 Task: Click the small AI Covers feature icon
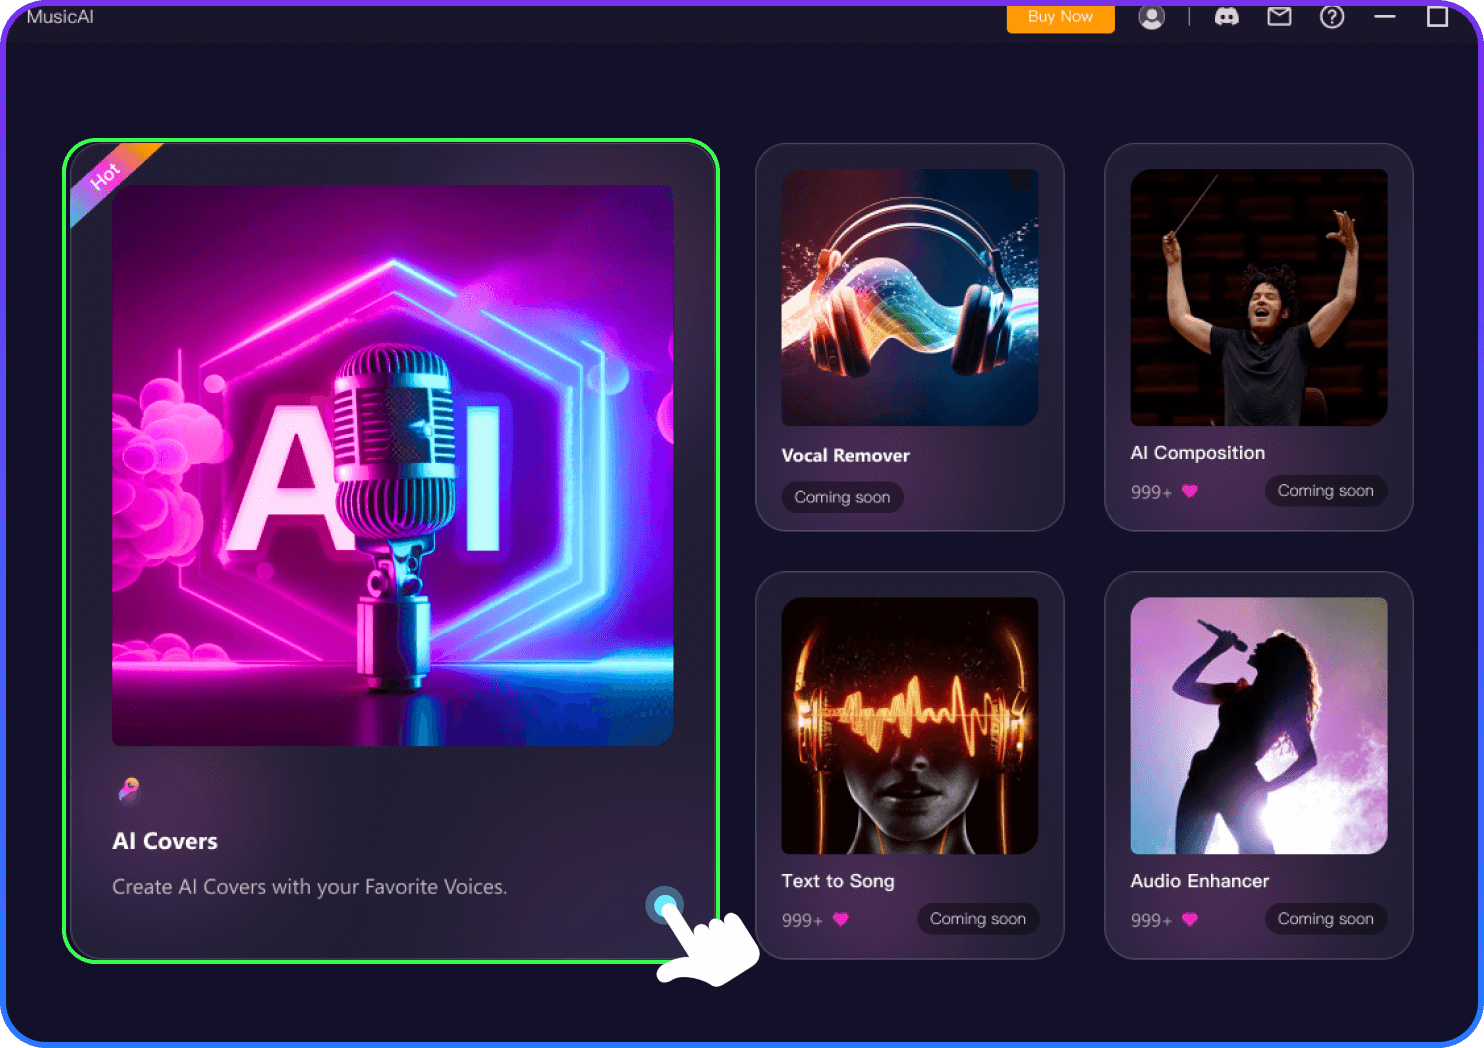click(129, 790)
